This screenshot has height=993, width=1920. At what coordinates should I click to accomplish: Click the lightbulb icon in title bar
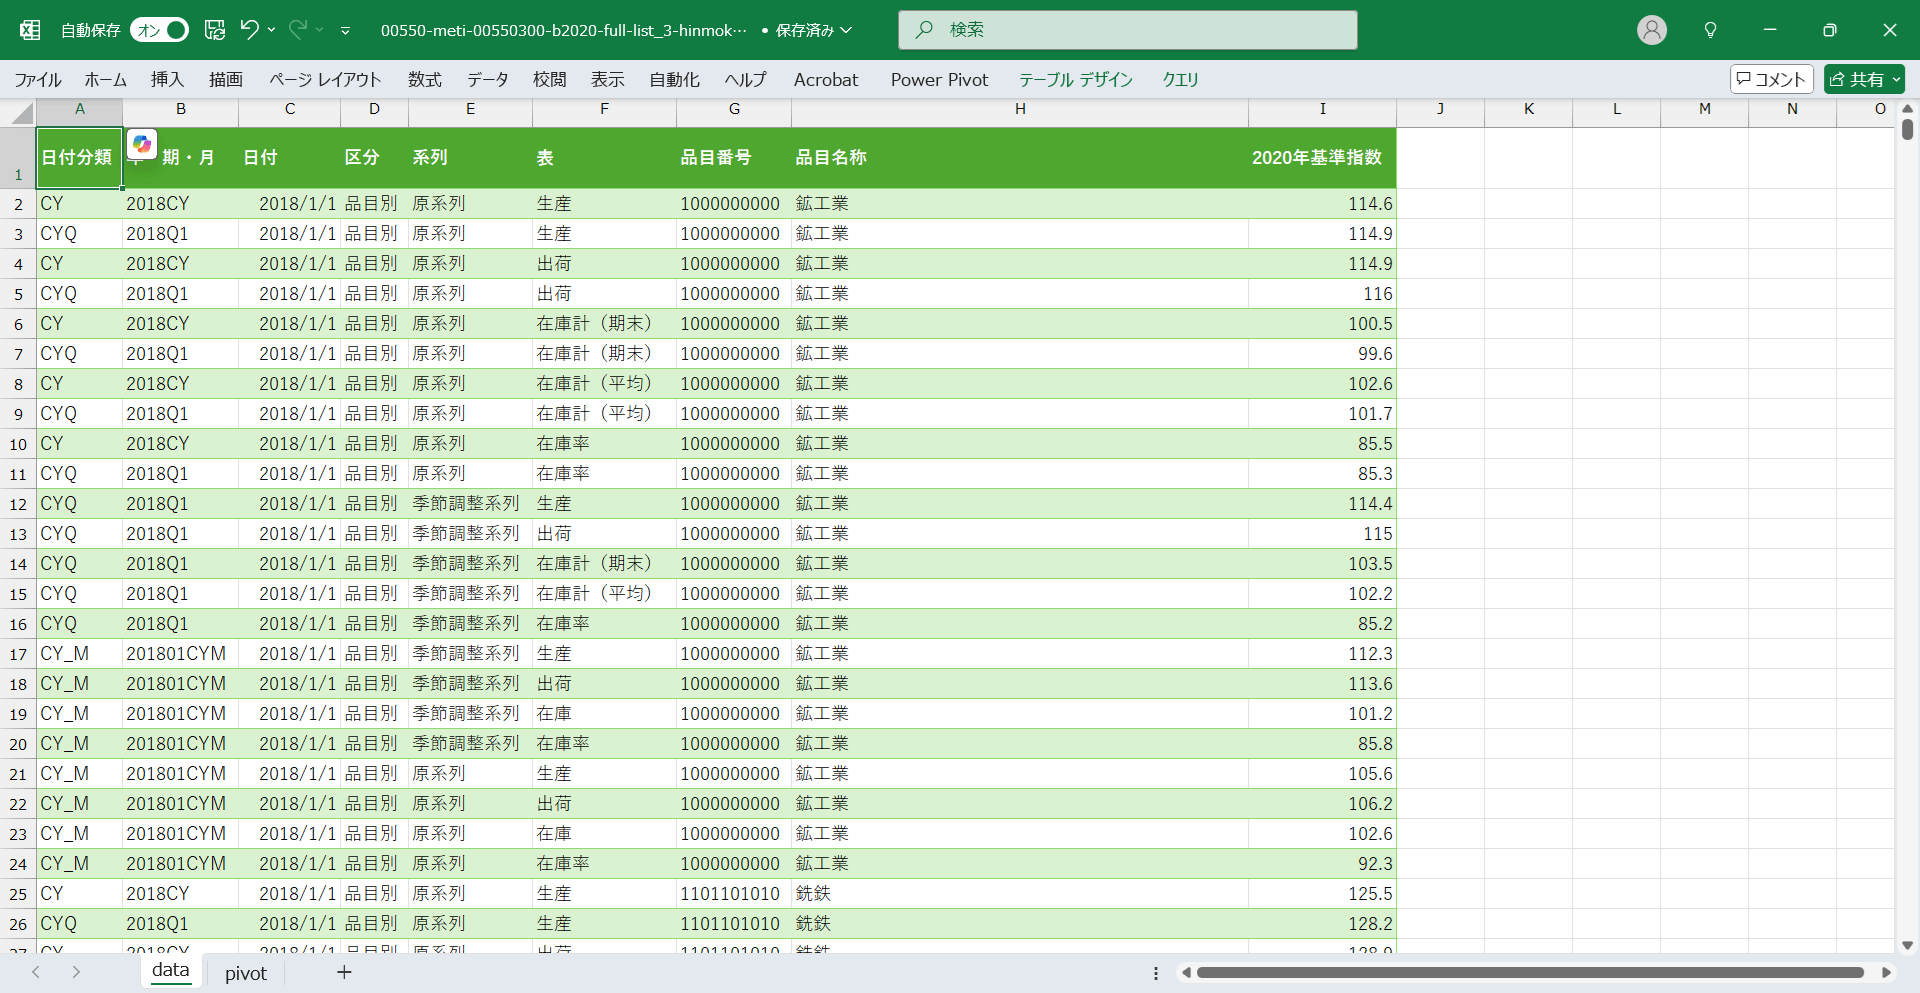pos(1710,30)
